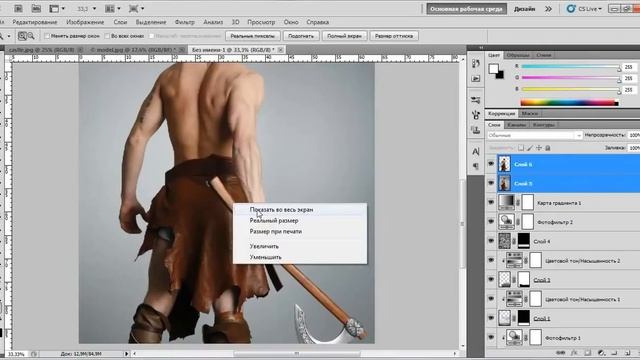Select the zoom in magnifier icon
Screen dimensions: 640x360
pos(22,36)
